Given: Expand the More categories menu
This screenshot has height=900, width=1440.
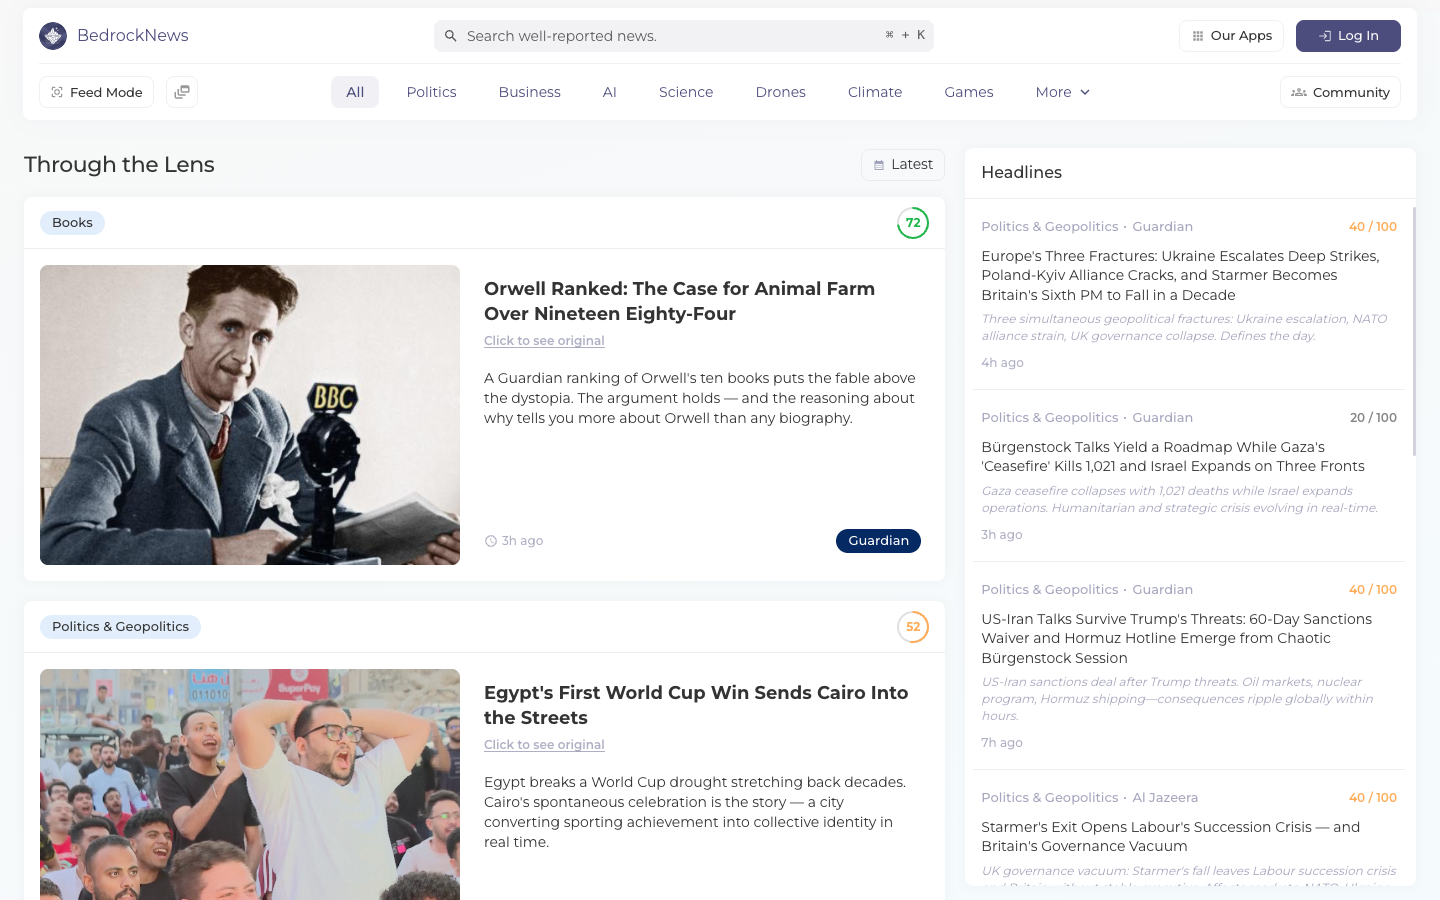Looking at the screenshot, I should (x=1063, y=92).
